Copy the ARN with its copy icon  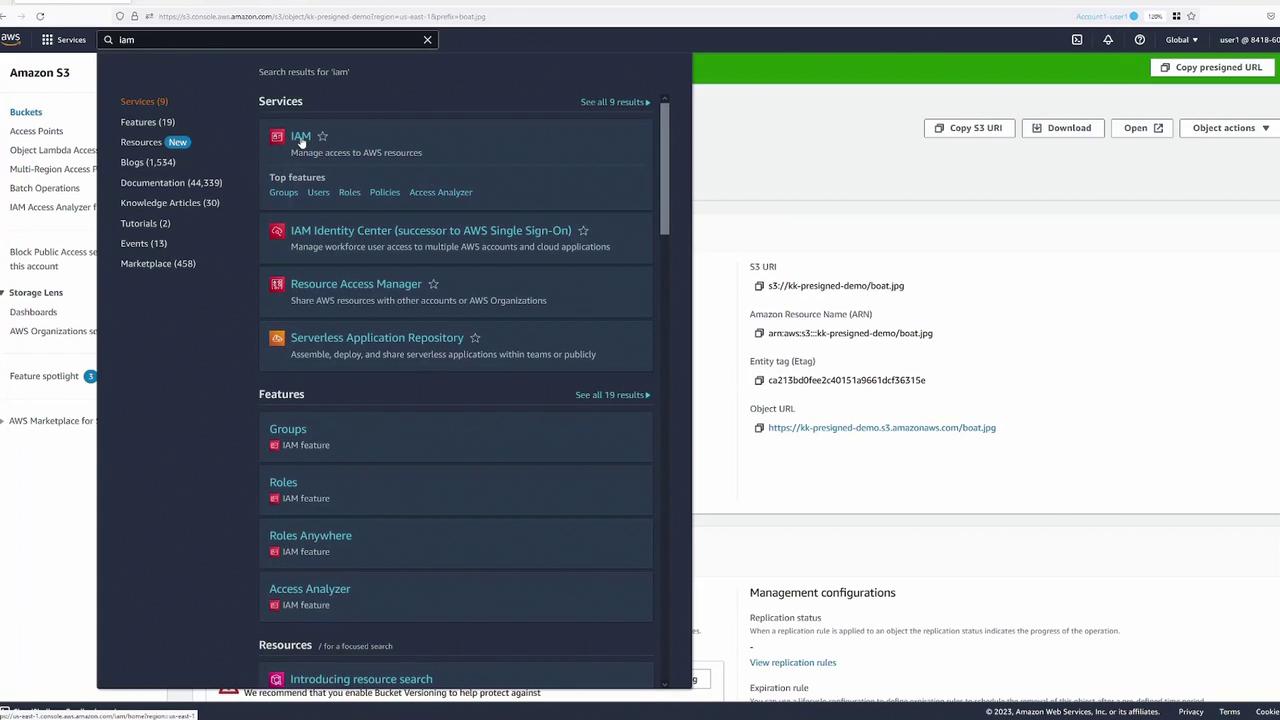(759, 333)
